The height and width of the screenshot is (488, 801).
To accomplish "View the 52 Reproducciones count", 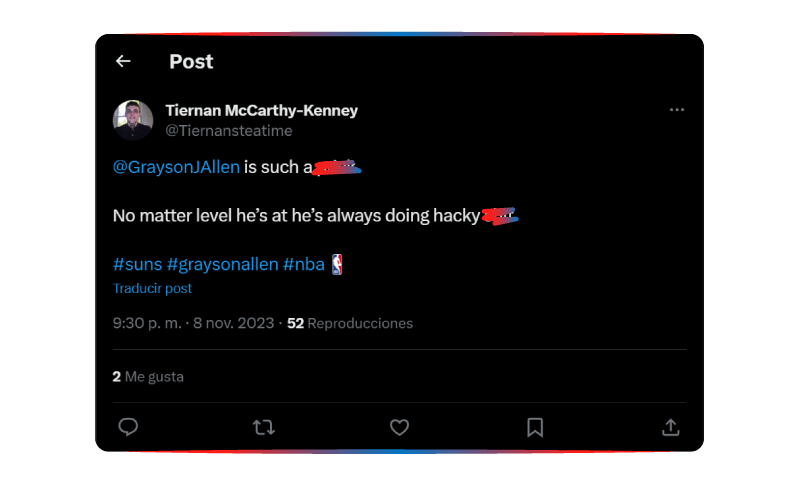I will coord(350,323).
